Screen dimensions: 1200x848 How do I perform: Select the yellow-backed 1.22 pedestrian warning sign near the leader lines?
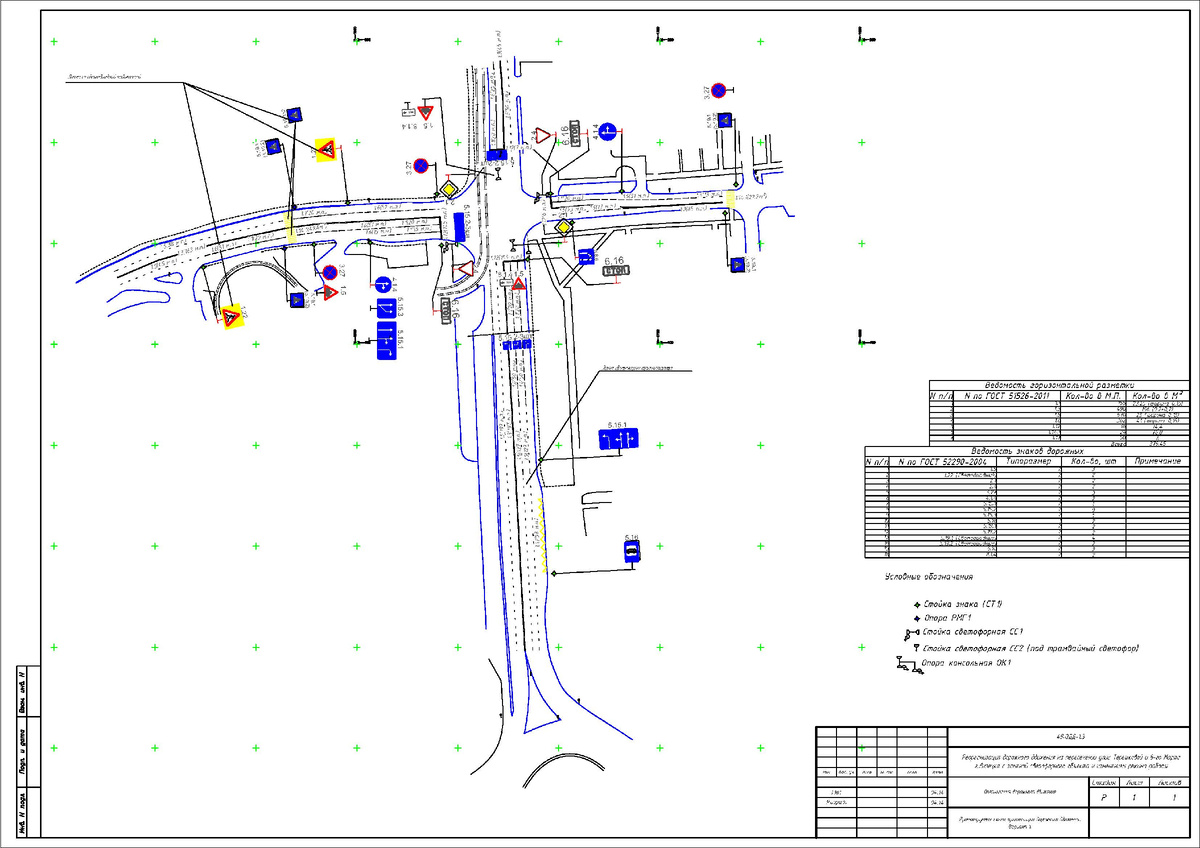point(325,149)
